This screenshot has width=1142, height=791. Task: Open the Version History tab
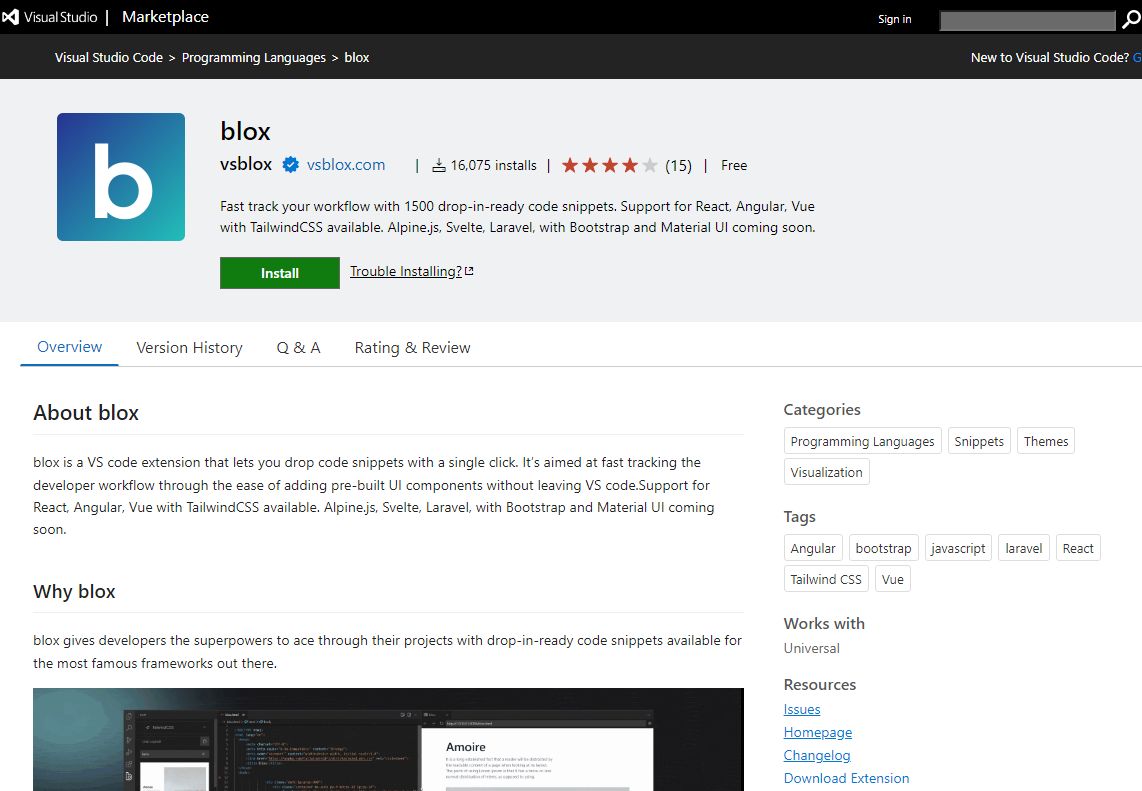(x=189, y=347)
